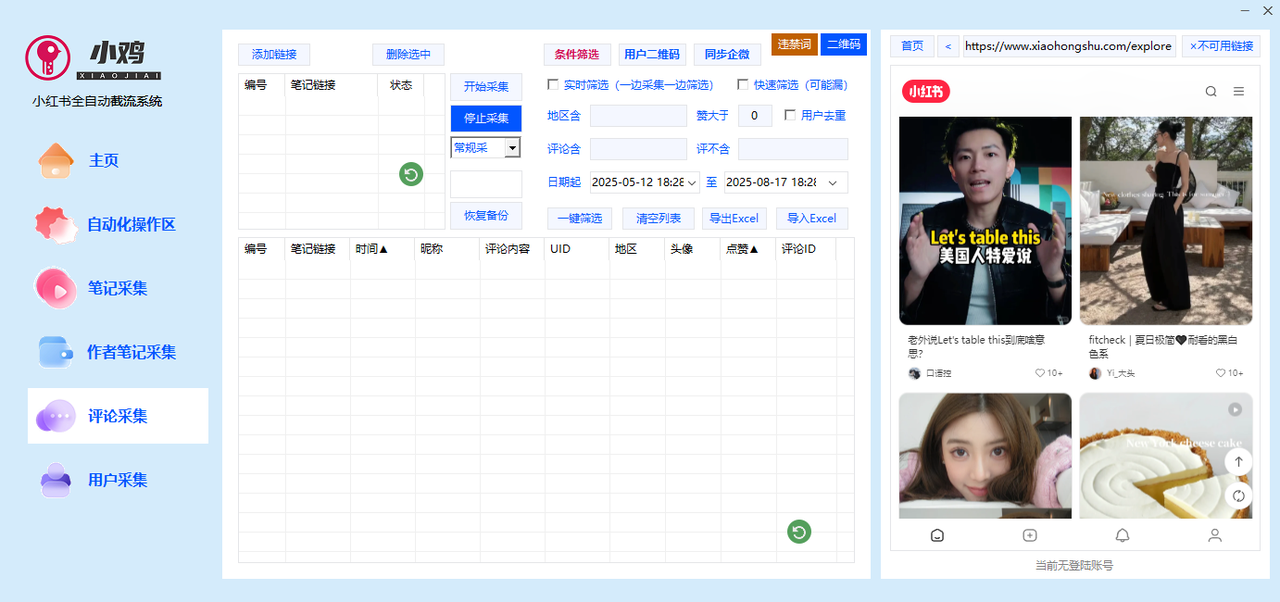Viewport: 1280px width, 602px height.
Task: Click 开始采集 button
Action: pyautogui.click(x=486, y=87)
